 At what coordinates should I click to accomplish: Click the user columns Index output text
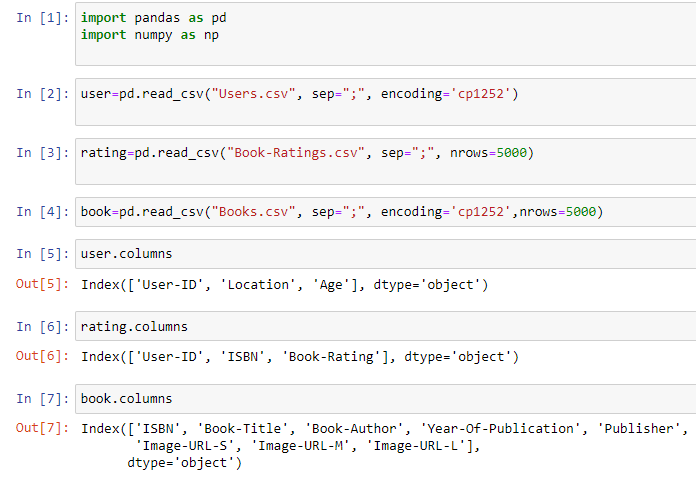(284, 285)
